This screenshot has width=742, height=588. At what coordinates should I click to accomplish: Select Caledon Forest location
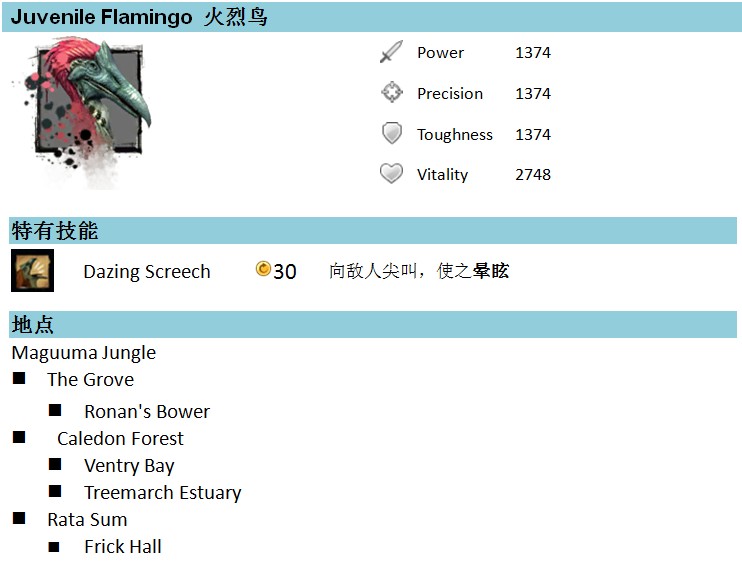120,439
